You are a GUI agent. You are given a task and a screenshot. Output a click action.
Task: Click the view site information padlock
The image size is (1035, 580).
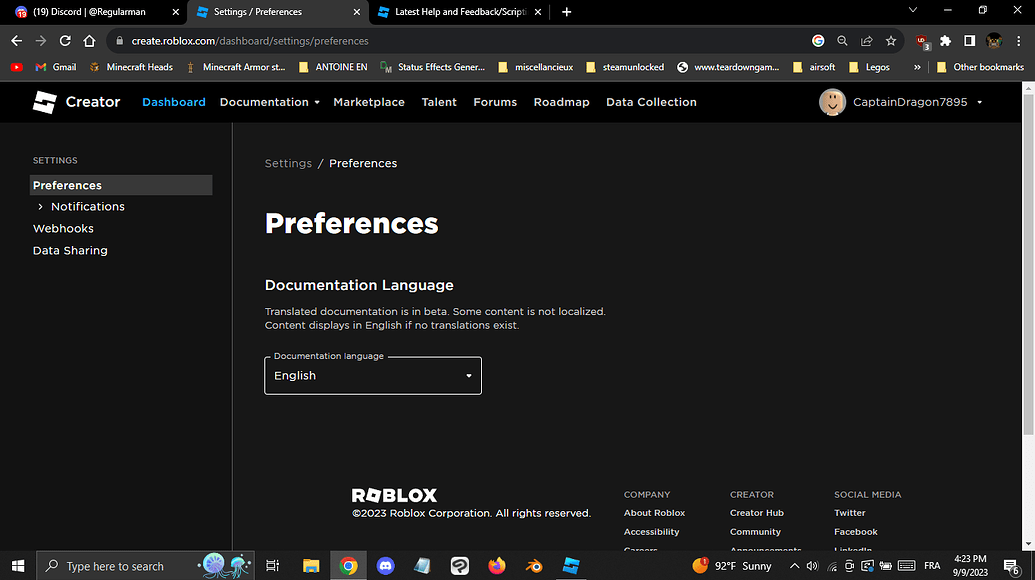coord(118,43)
